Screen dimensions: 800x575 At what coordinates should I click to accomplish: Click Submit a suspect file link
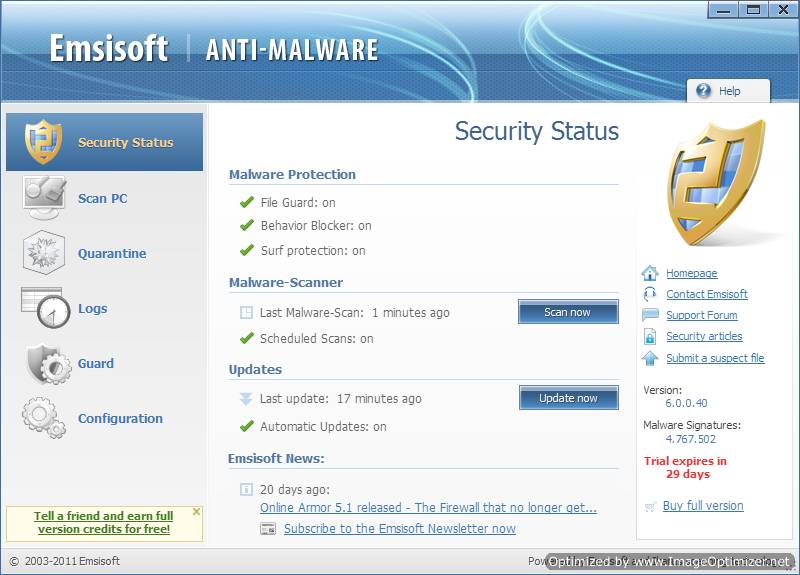(x=715, y=358)
